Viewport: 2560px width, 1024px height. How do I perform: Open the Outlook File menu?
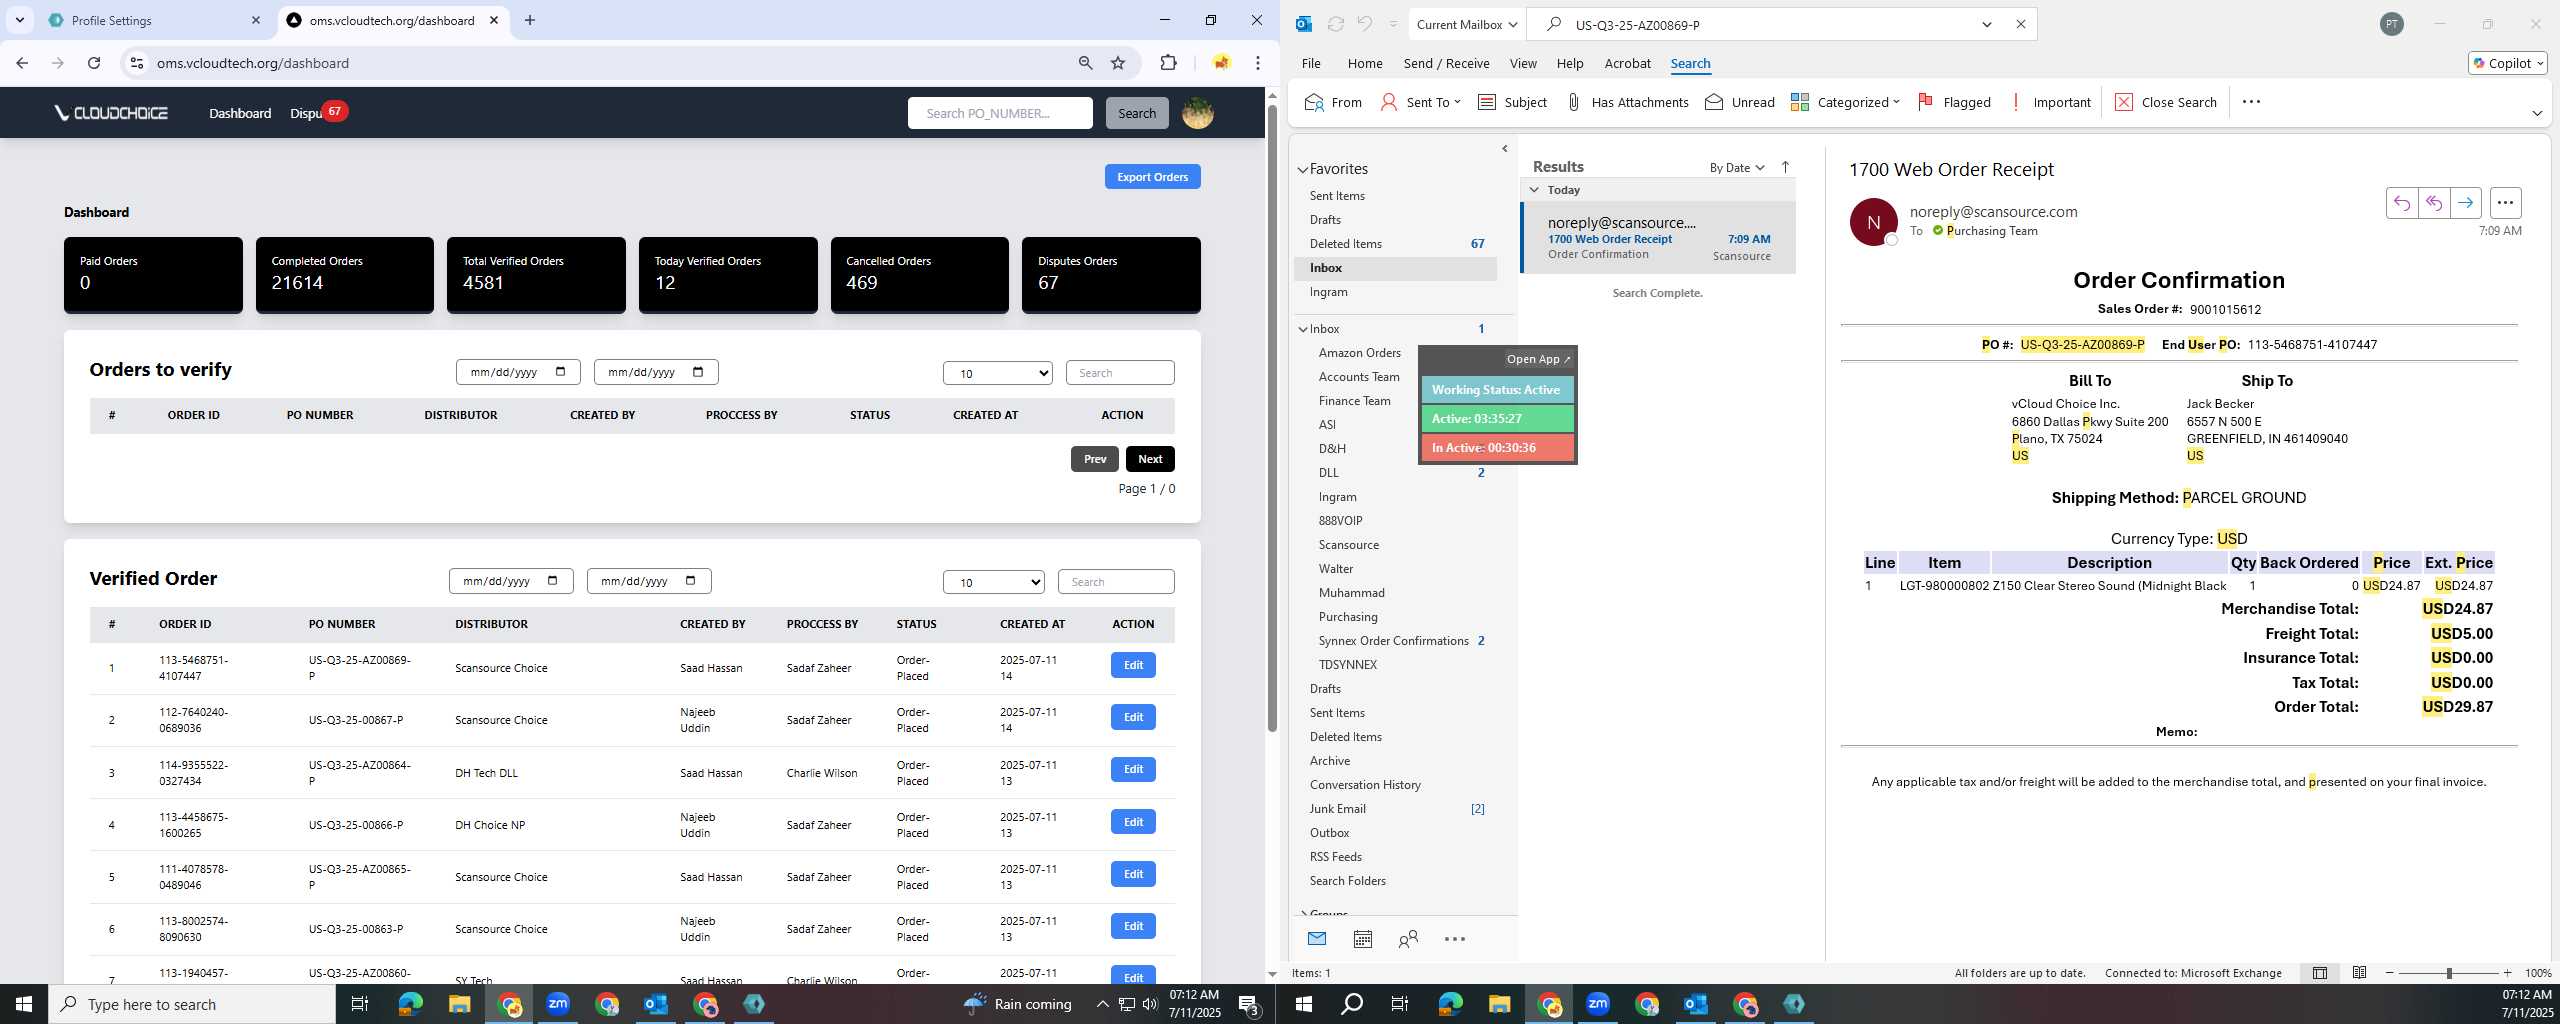point(1310,63)
